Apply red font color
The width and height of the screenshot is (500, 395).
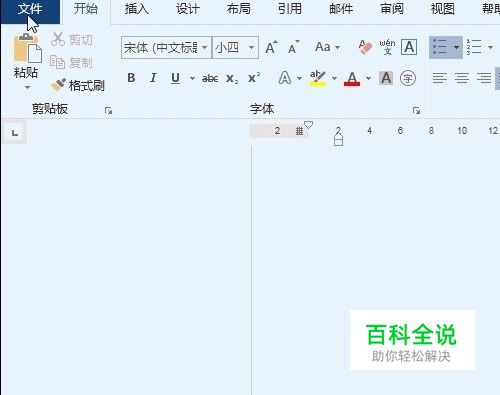tap(352, 79)
